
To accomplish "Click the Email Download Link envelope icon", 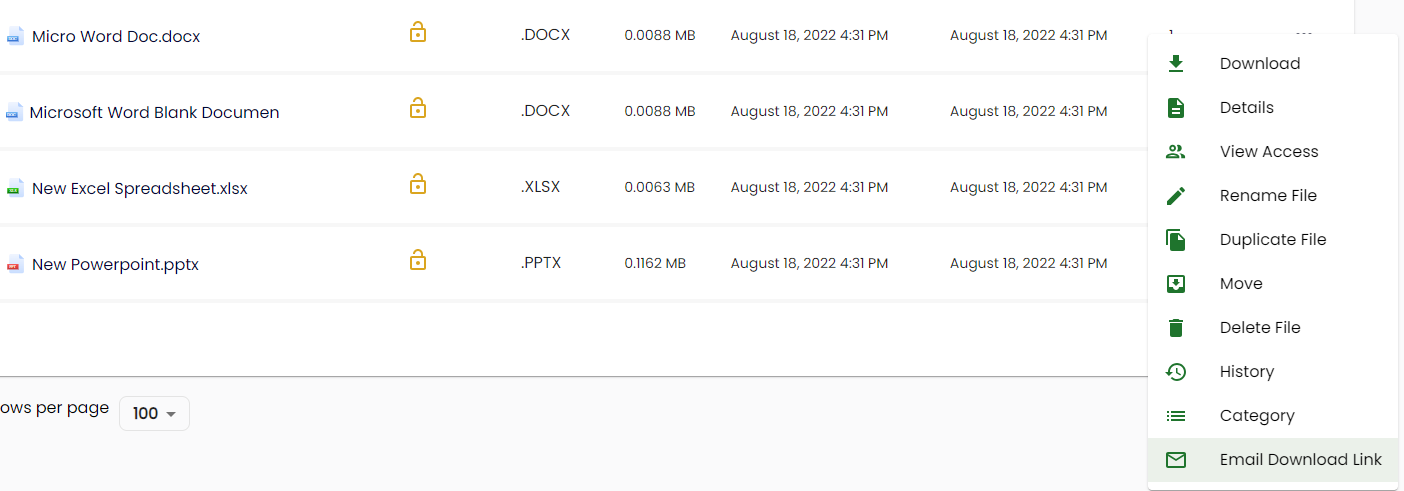I will [x=1176, y=459].
